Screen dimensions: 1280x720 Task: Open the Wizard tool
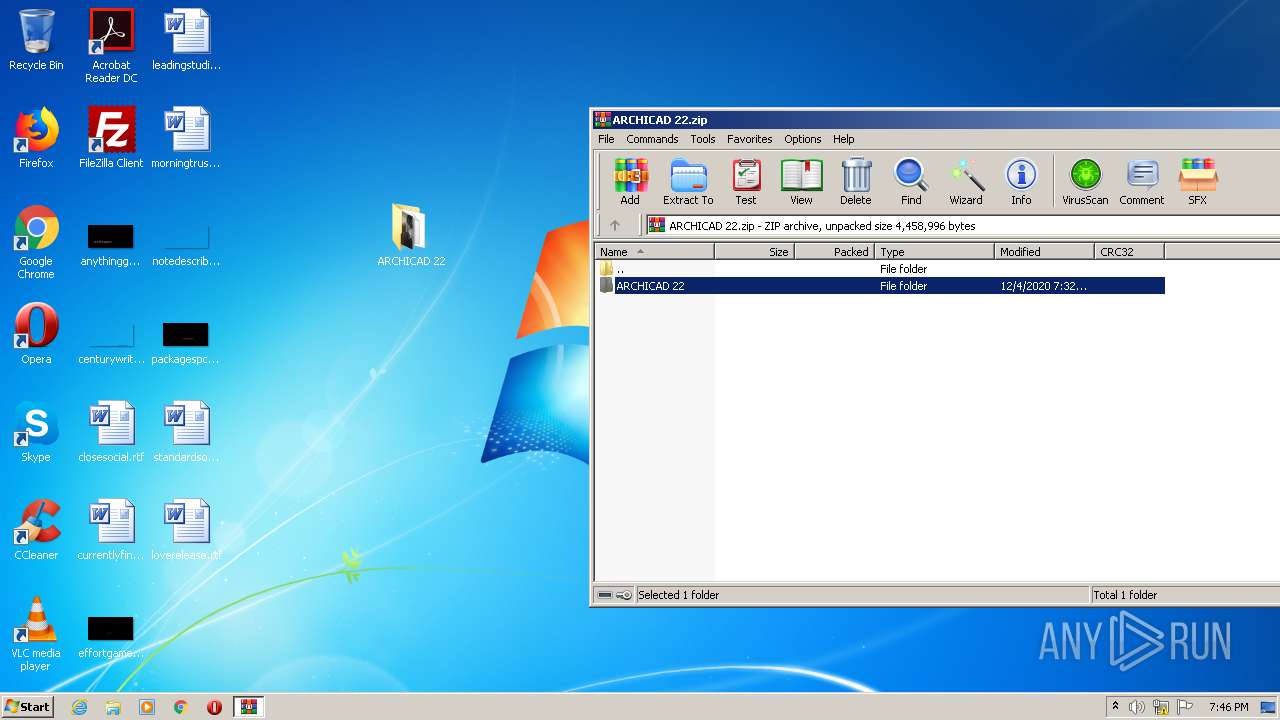click(x=966, y=182)
